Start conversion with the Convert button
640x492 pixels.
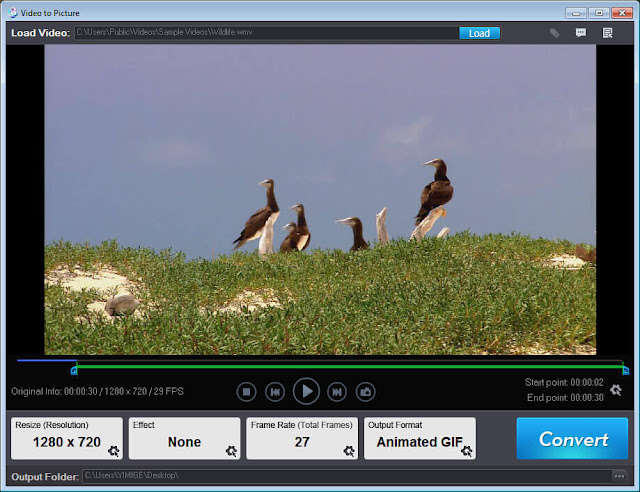(572, 439)
